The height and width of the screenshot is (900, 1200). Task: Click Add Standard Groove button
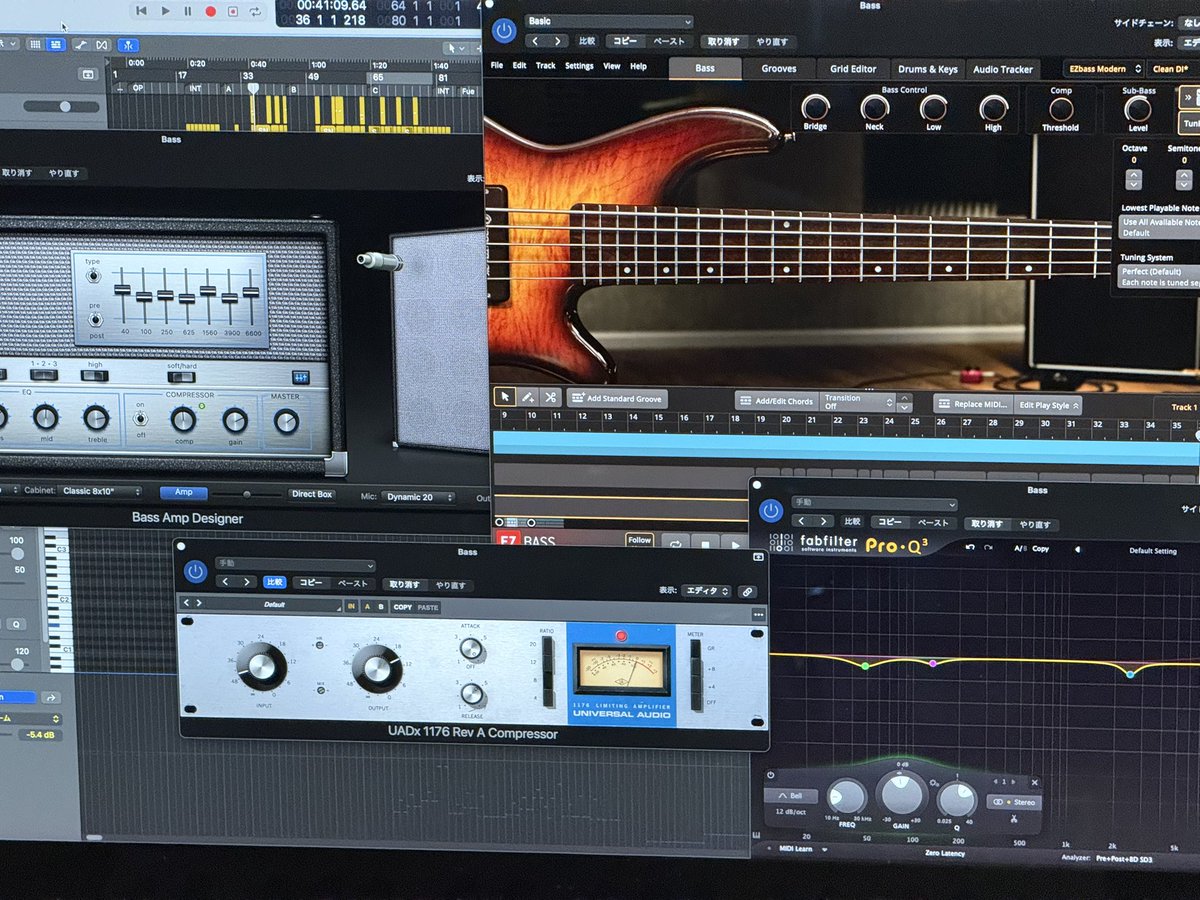coord(617,399)
